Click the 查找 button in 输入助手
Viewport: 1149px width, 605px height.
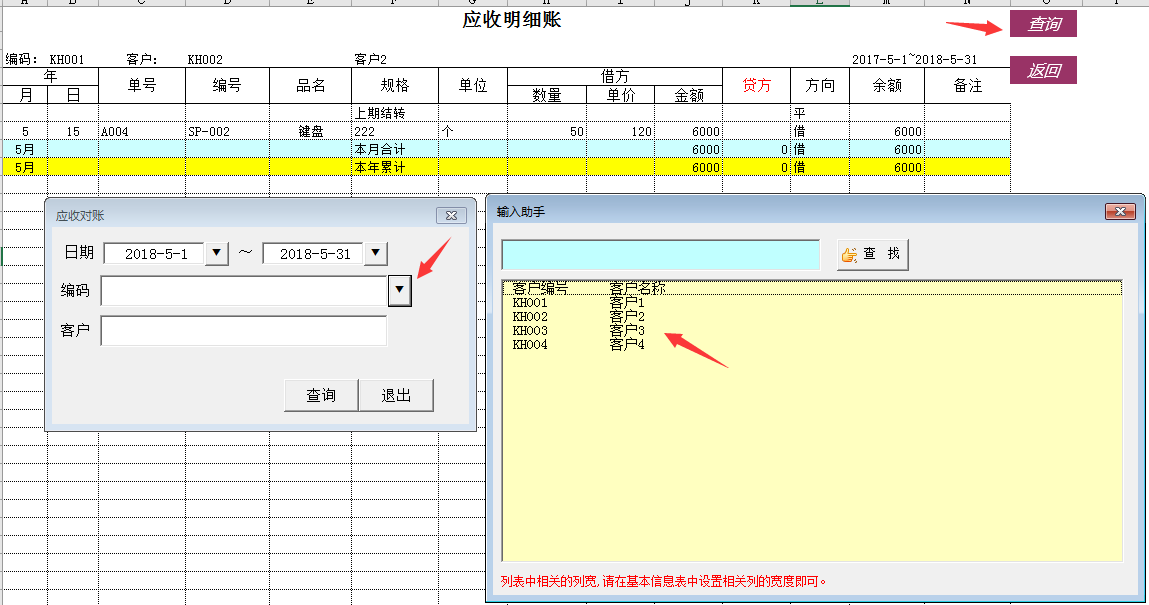coord(872,254)
